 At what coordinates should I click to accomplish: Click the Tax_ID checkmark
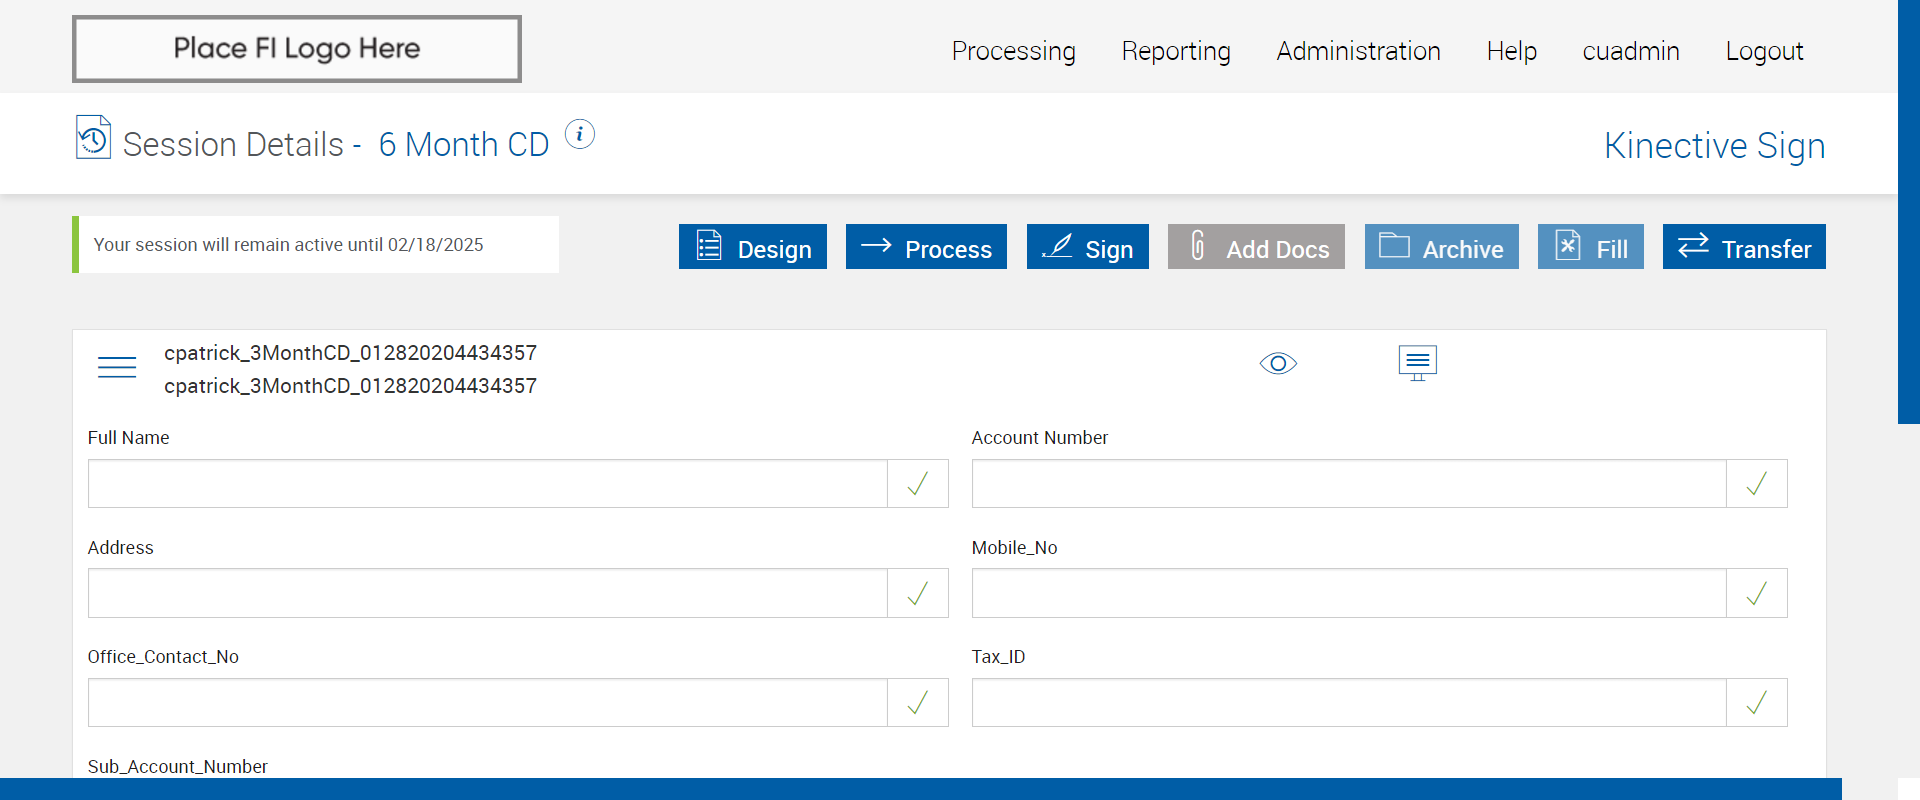[1756, 703]
